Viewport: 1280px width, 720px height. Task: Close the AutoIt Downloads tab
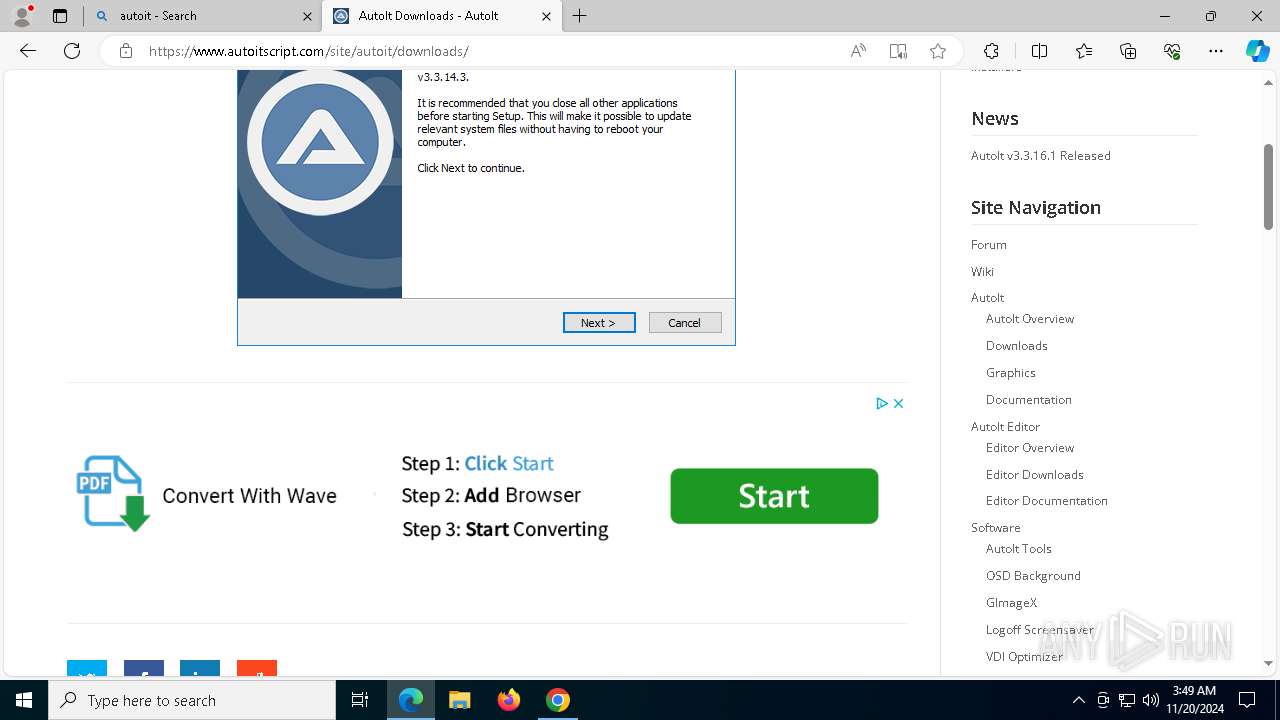(x=546, y=16)
